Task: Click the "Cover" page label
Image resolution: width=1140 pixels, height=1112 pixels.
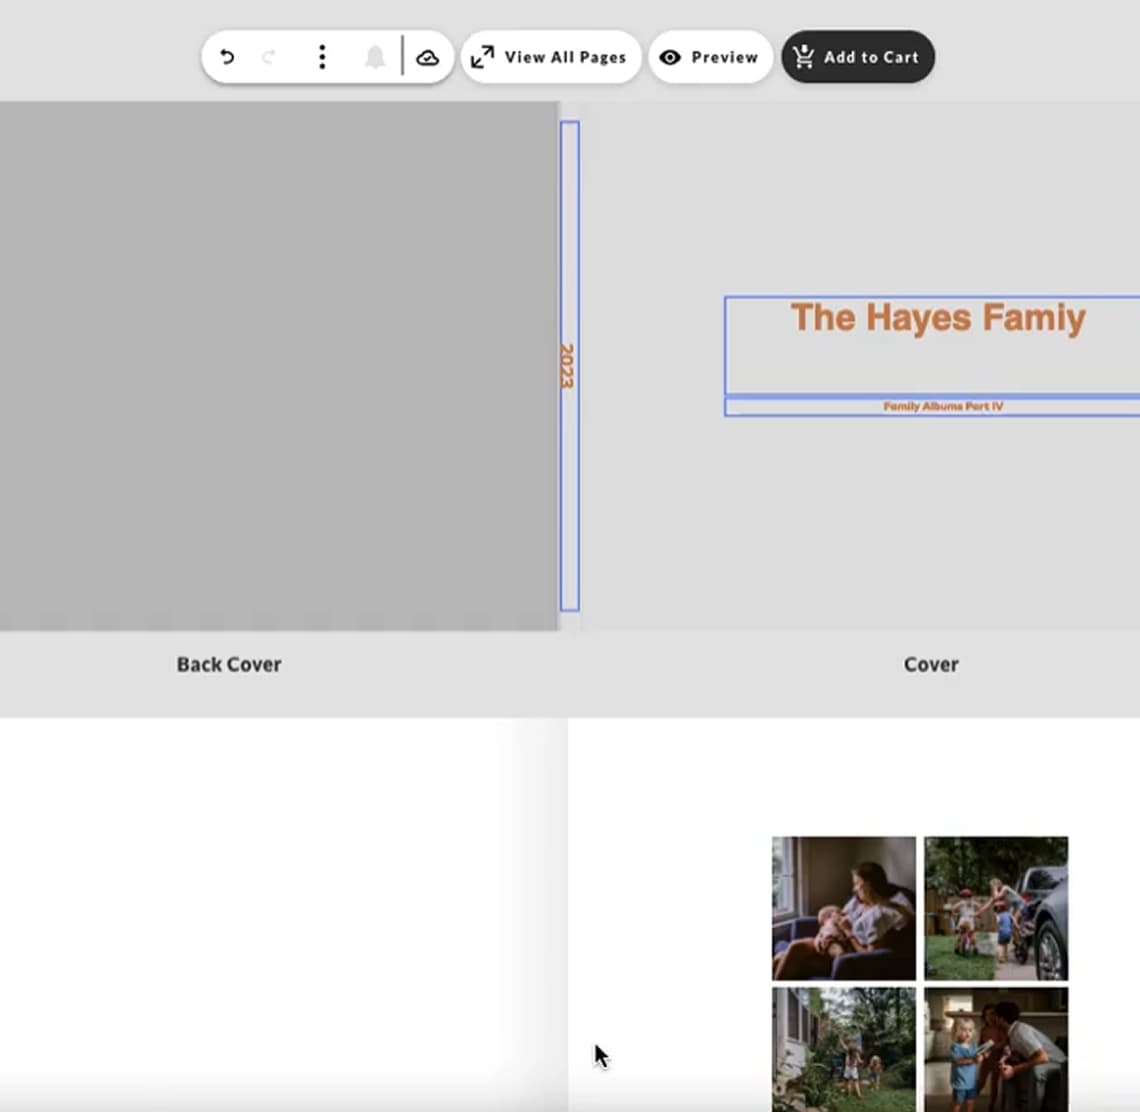Action: [x=931, y=665]
